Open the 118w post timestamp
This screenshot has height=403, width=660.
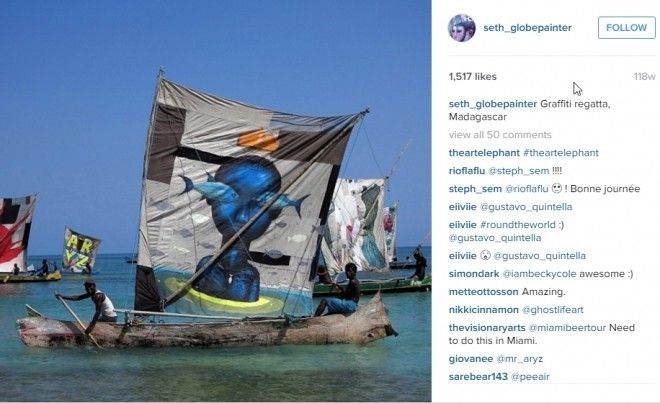(x=644, y=77)
